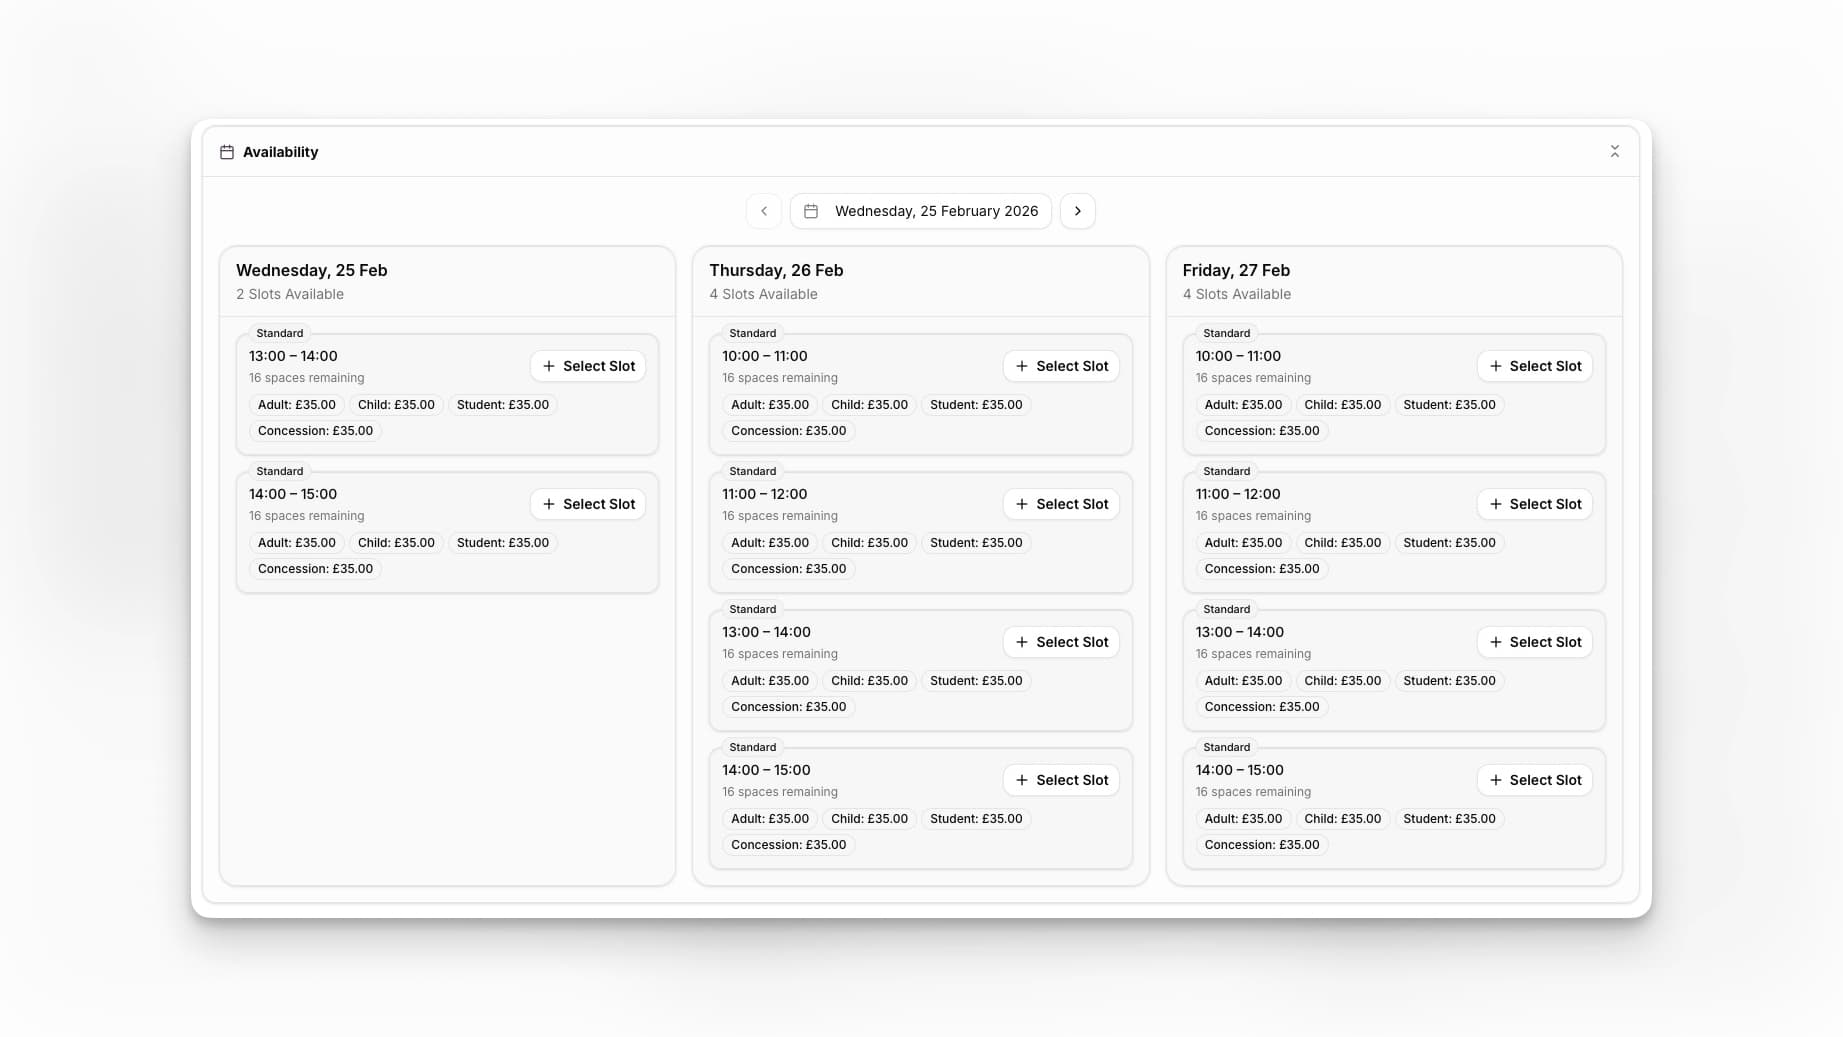Collapse the Availability panel with the top-right icon
1843x1037 pixels.
click(1615, 151)
